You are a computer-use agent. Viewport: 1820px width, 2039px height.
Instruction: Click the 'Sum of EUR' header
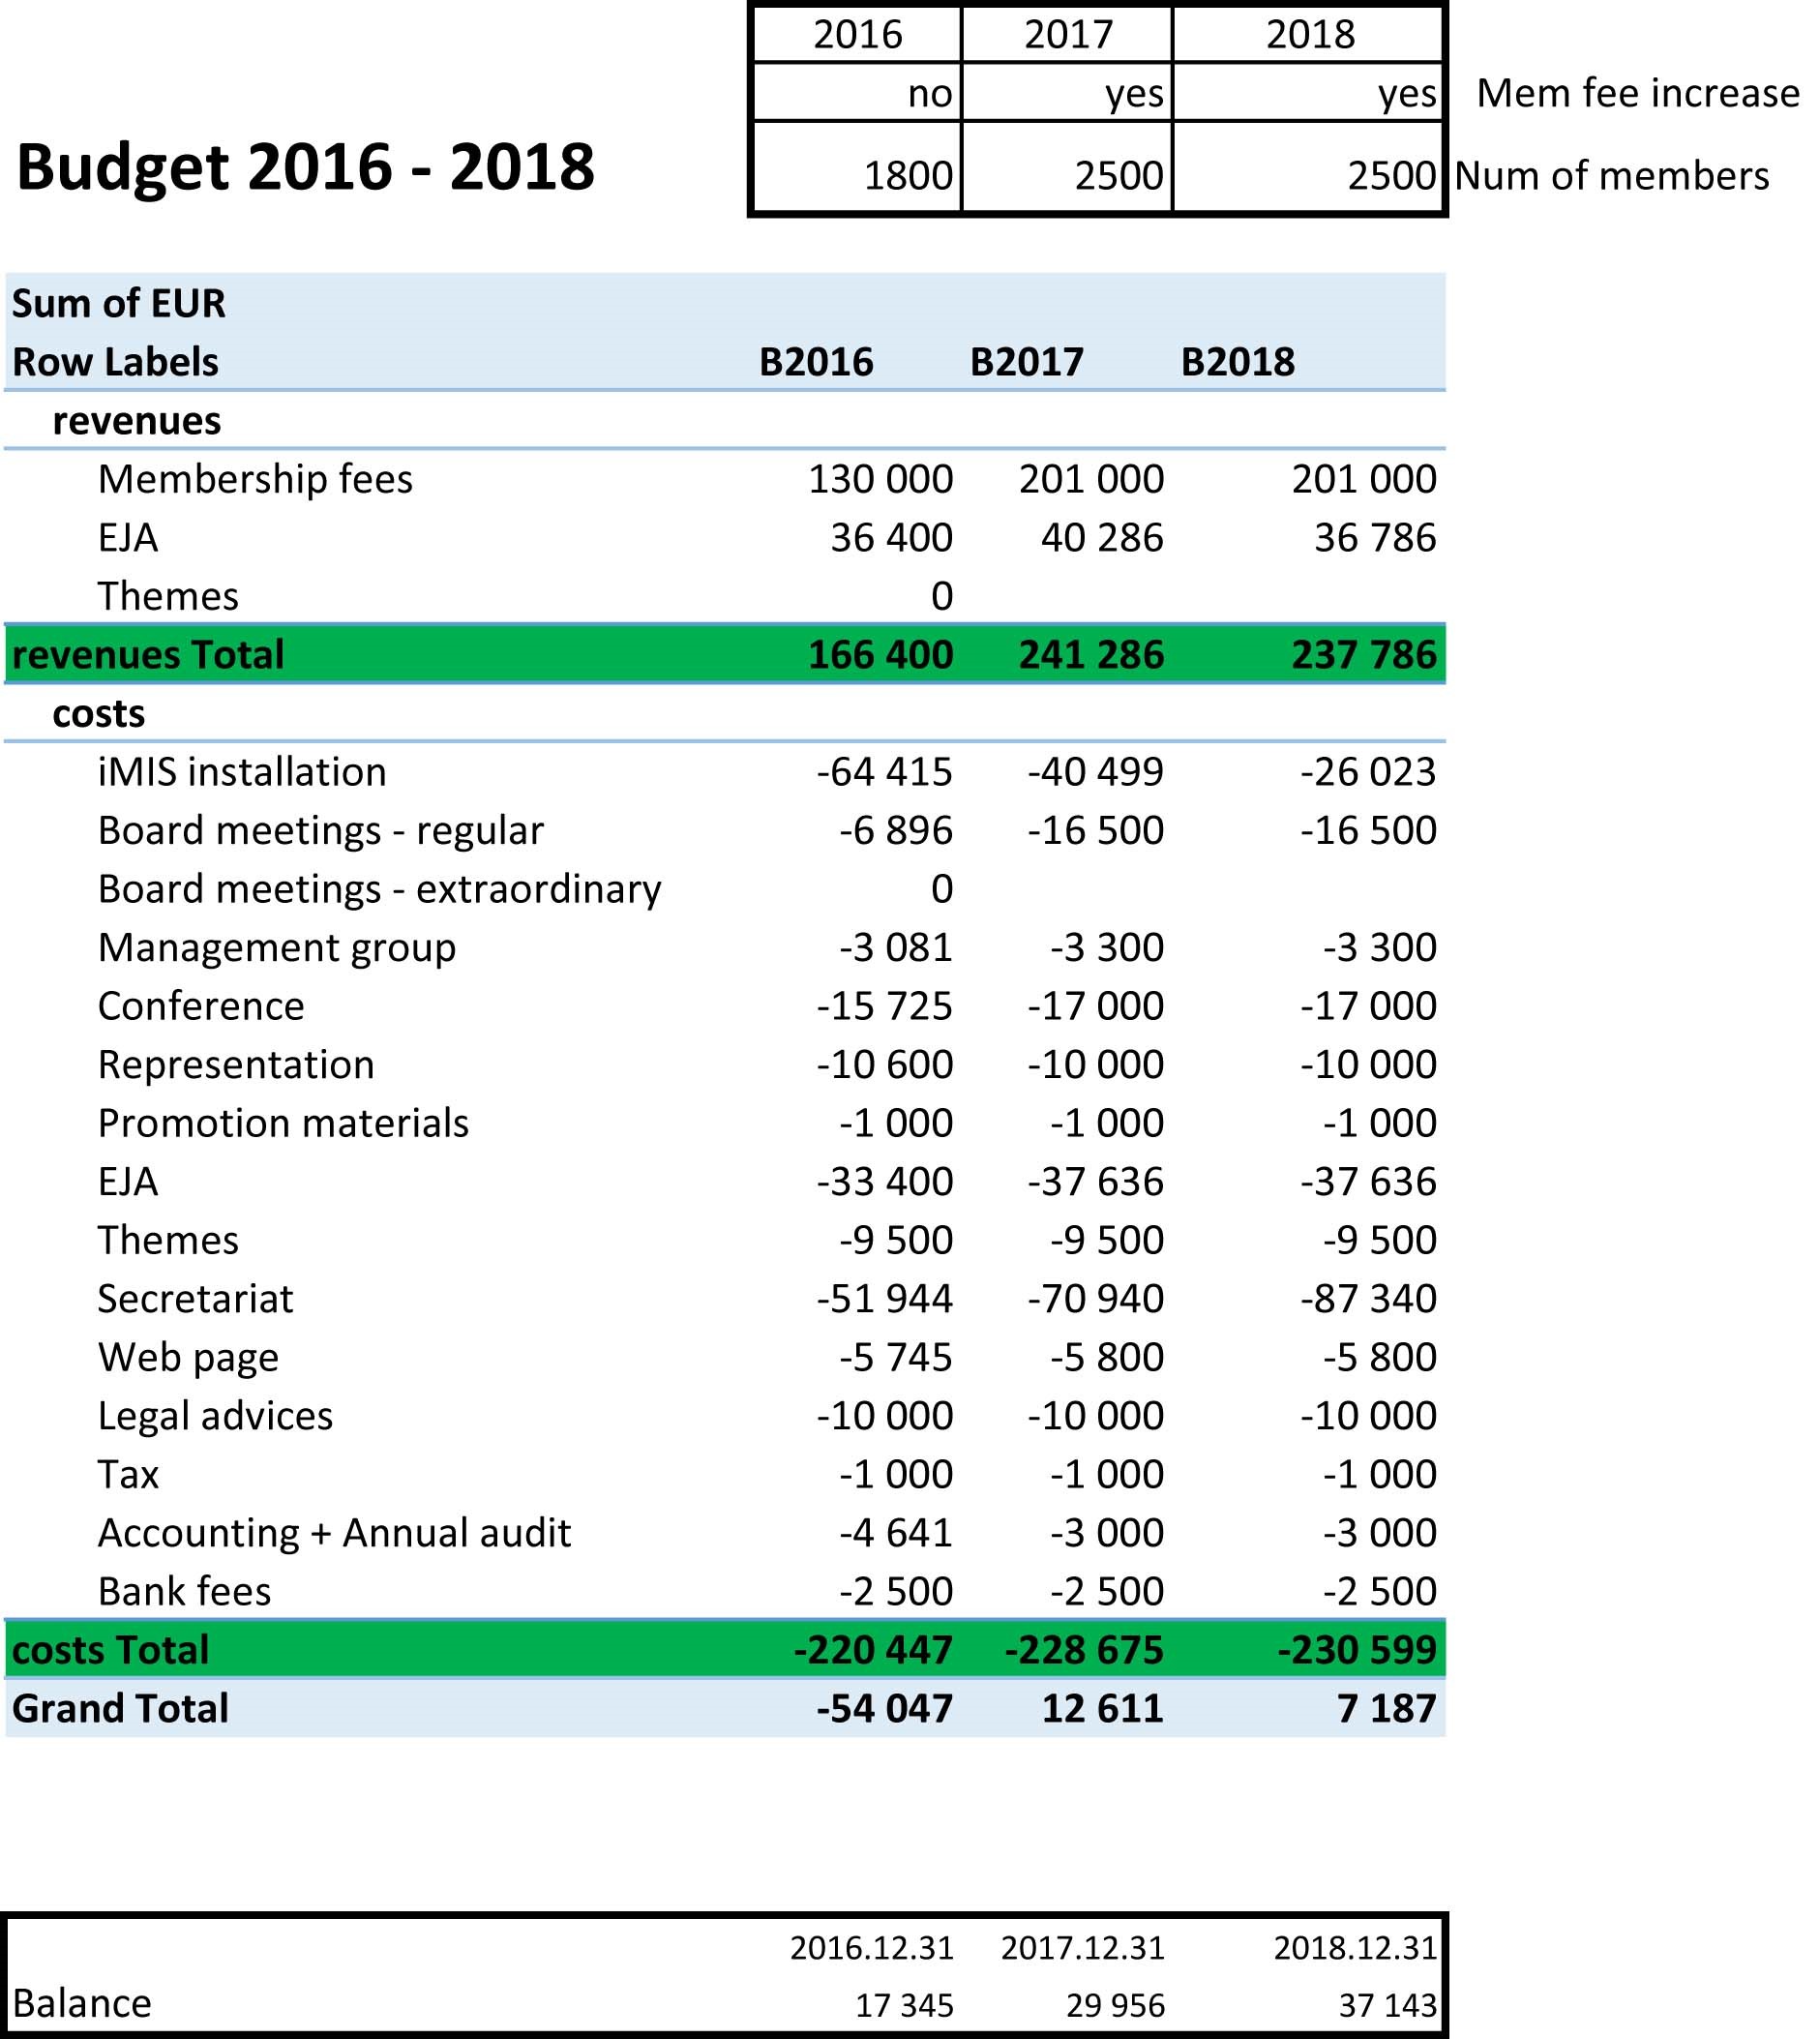(x=119, y=303)
